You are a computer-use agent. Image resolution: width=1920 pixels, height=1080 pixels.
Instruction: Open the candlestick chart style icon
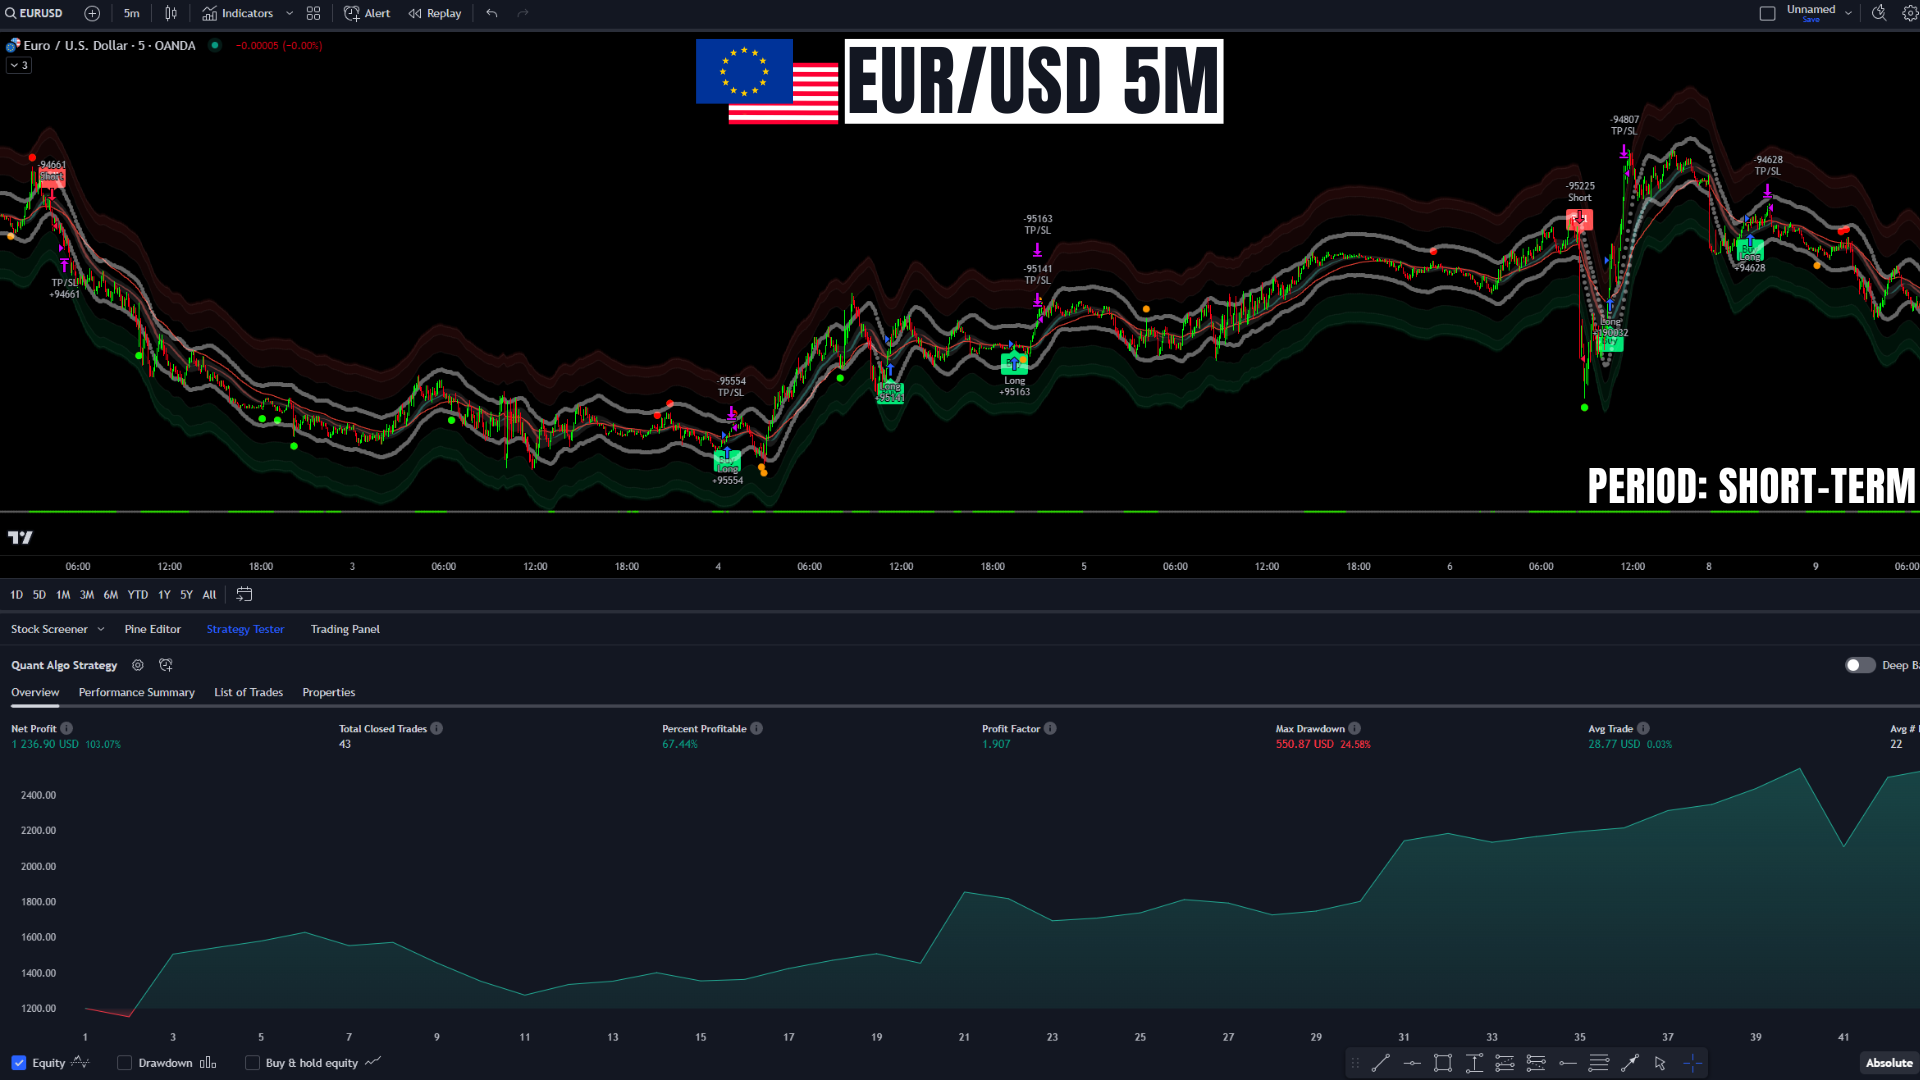tap(171, 13)
